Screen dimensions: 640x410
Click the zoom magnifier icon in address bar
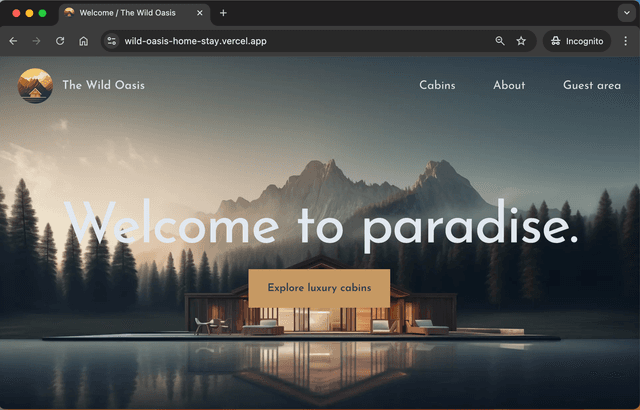point(500,41)
